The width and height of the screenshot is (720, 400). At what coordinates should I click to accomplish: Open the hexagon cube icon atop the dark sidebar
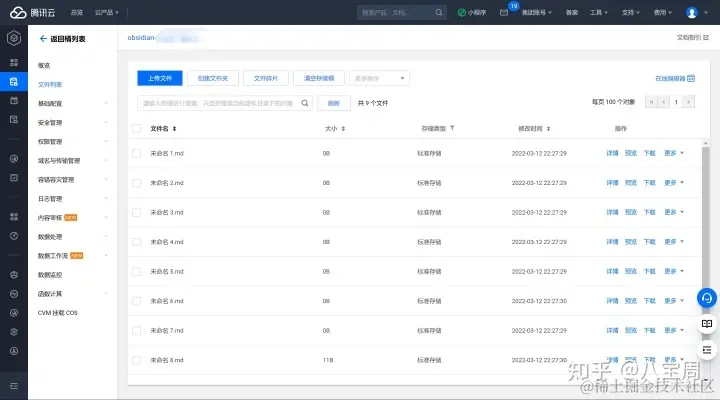(14, 38)
